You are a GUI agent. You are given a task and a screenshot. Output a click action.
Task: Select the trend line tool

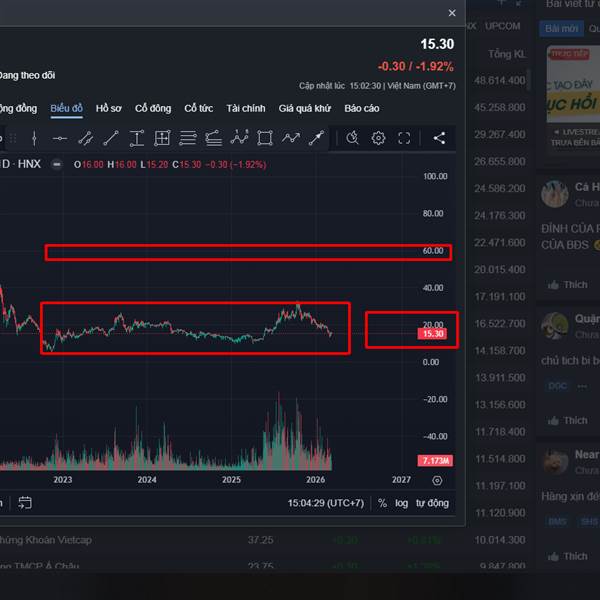pos(111,138)
